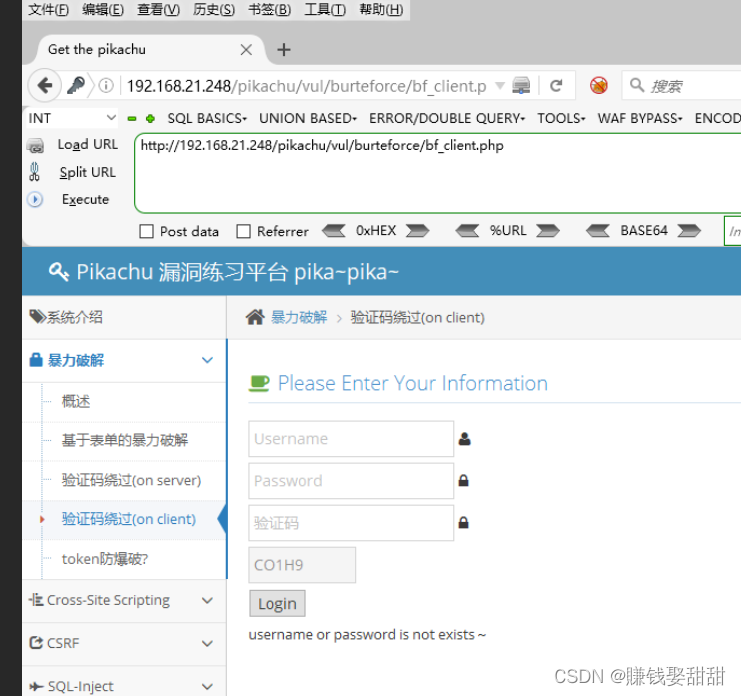Expand the CSRF section chevron
741x696 pixels.
click(x=207, y=644)
